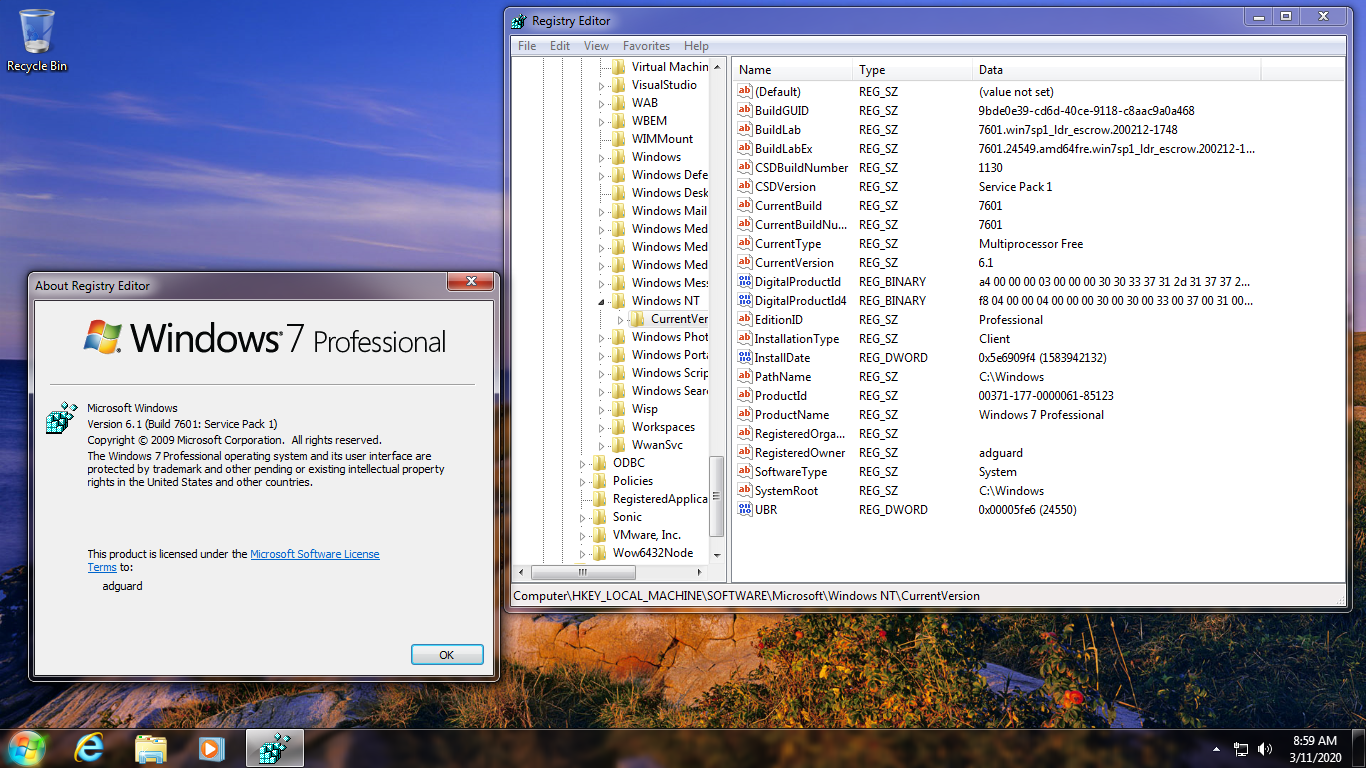Select the CurrentBuild value name

coord(788,206)
